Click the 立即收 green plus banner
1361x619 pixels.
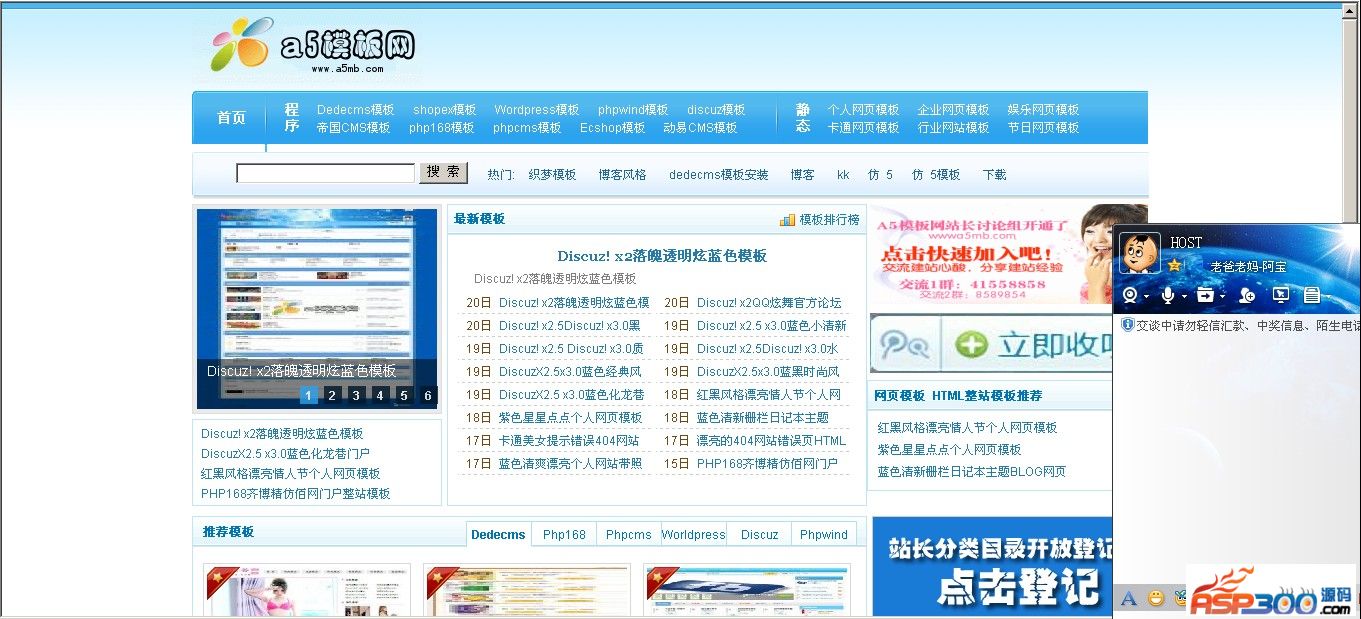pos(990,344)
